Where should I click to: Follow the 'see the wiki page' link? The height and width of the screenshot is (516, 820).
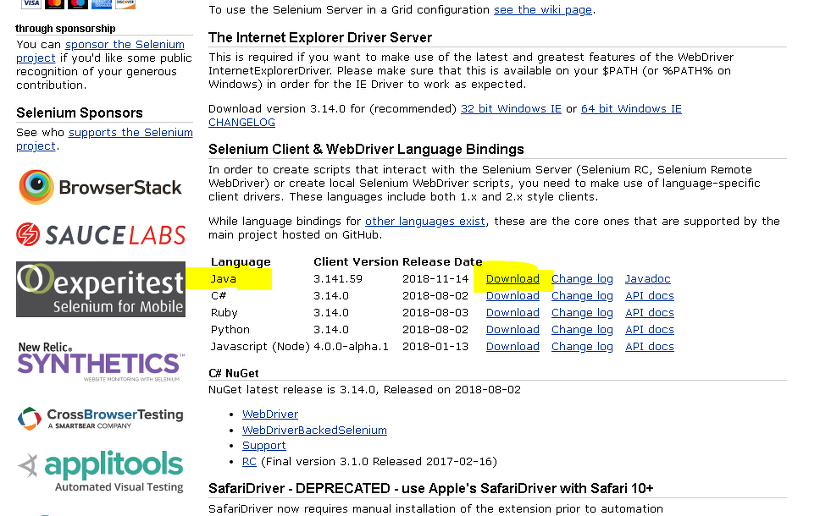[543, 10]
